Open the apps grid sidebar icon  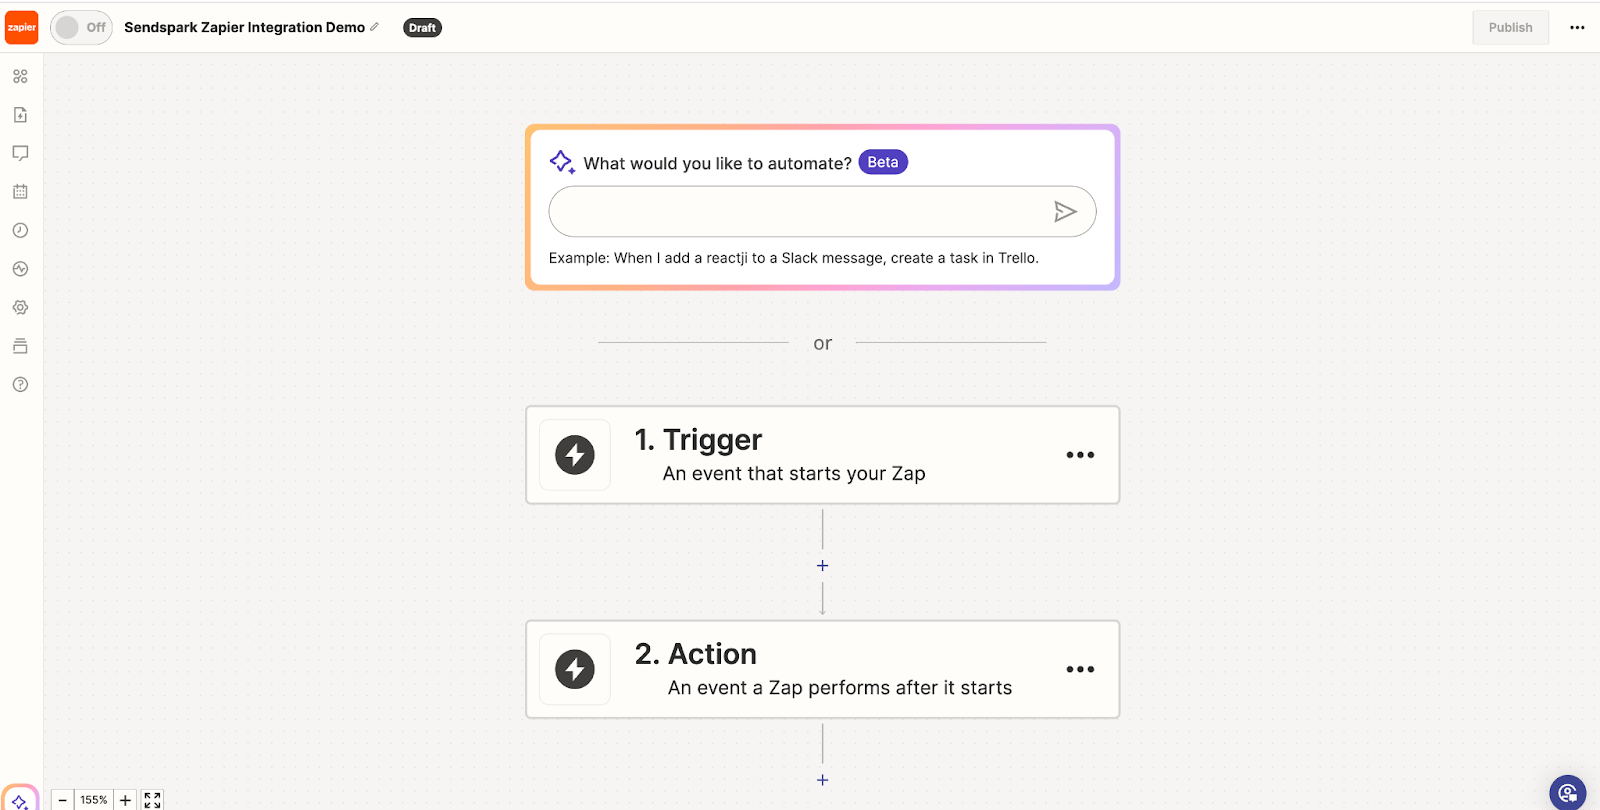[20, 76]
